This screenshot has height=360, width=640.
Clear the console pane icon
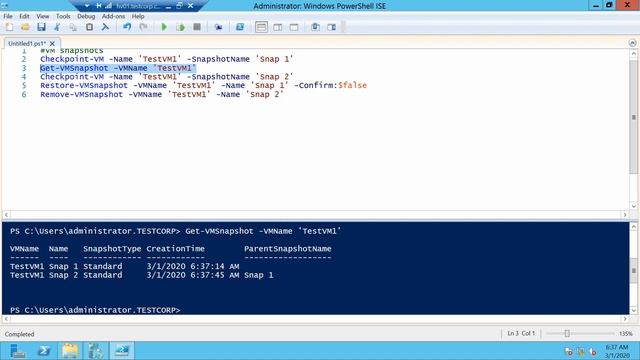[x=105, y=27]
